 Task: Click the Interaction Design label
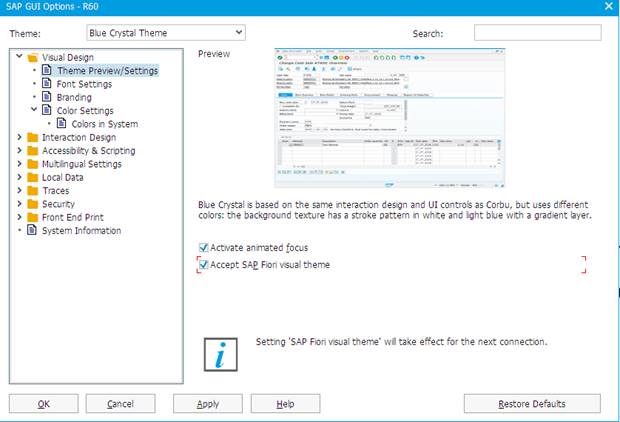point(79,138)
